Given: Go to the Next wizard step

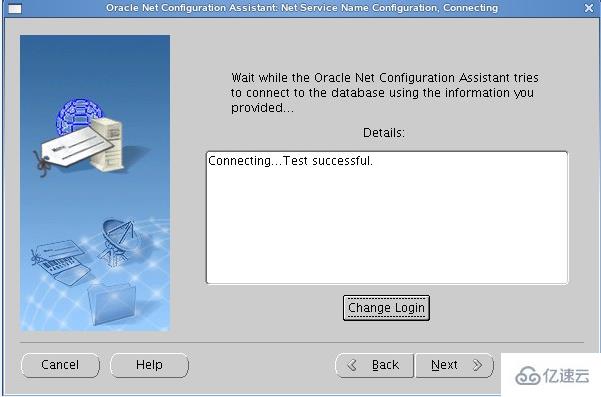Looking at the screenshot, I should coord(455,365).
